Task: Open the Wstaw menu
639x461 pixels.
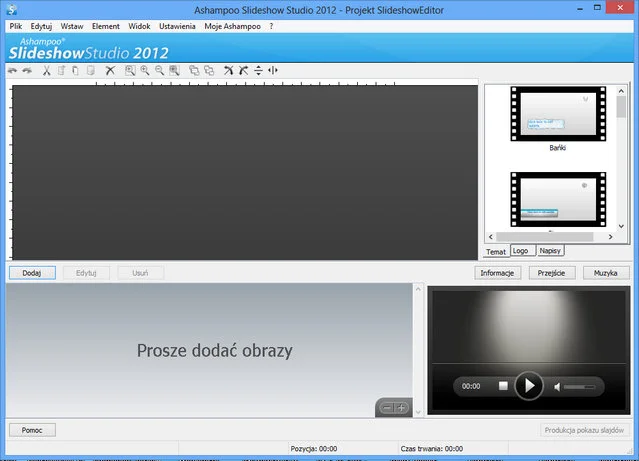Action: [72, 26]
